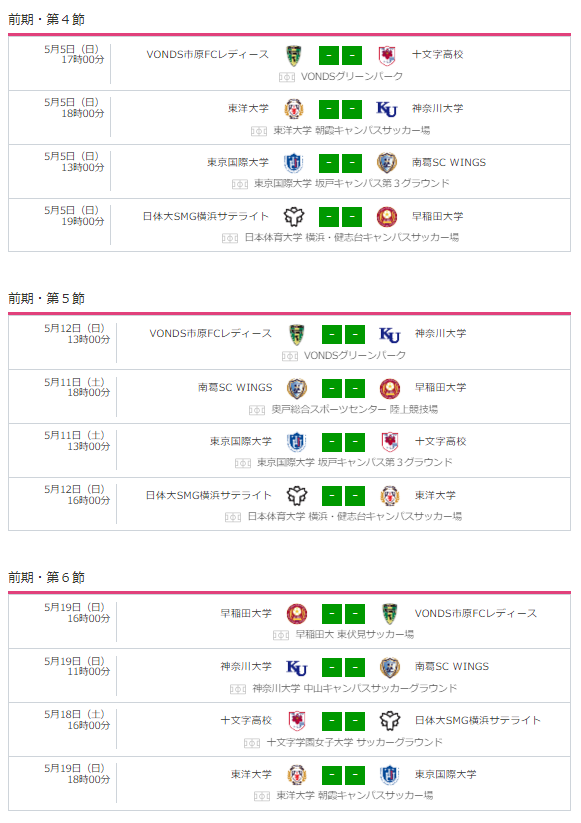
Task: Open 南葛SC WINGS team link in round 5
Action: click(235, 387)
